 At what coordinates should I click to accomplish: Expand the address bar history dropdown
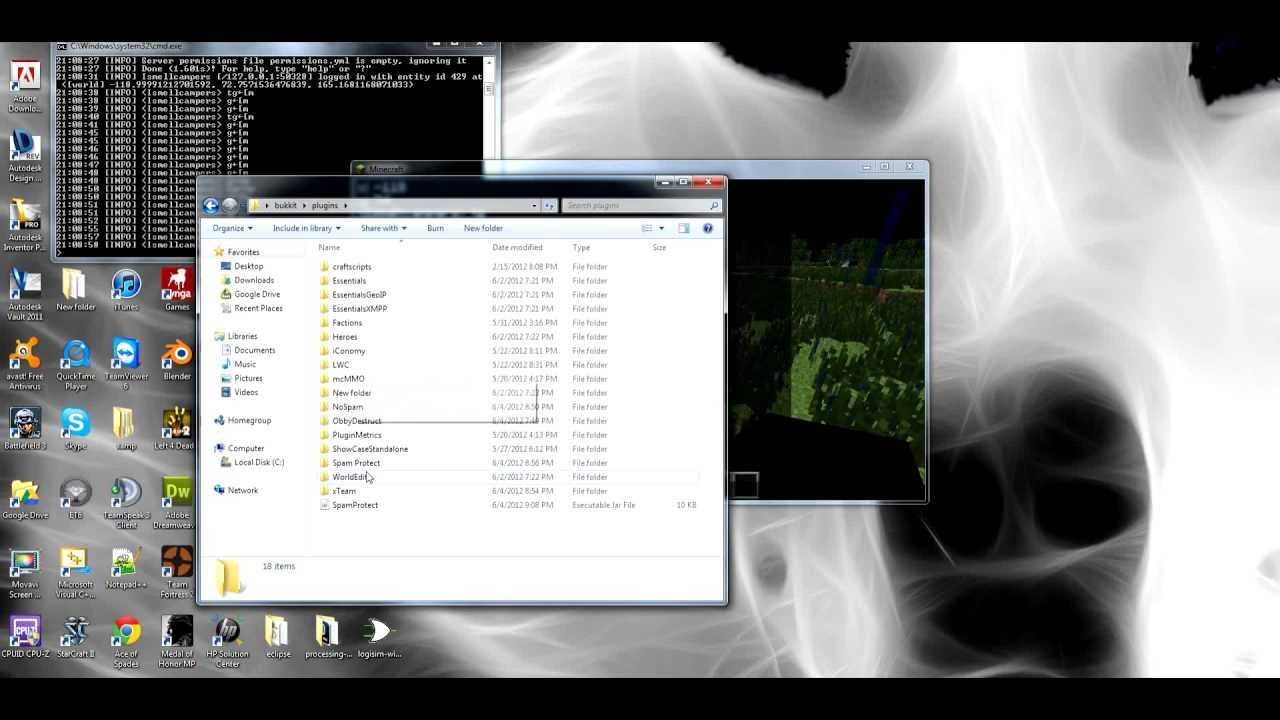point(535,205)
